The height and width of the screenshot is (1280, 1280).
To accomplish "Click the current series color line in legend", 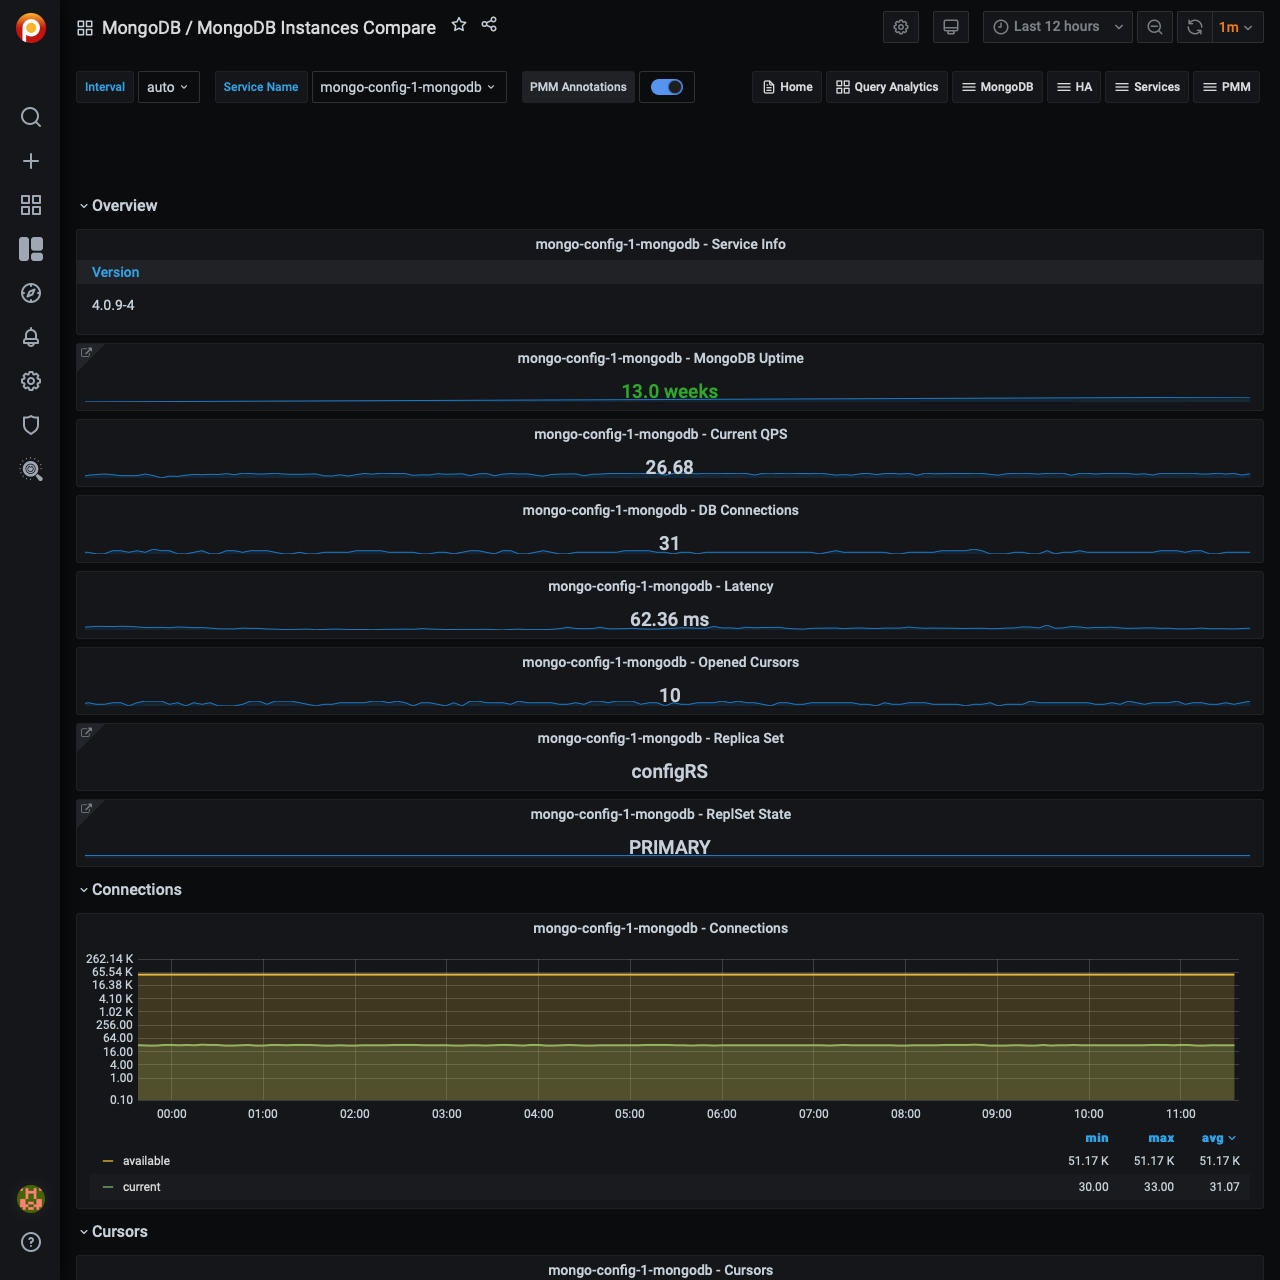I will (x=108, y=1187).
